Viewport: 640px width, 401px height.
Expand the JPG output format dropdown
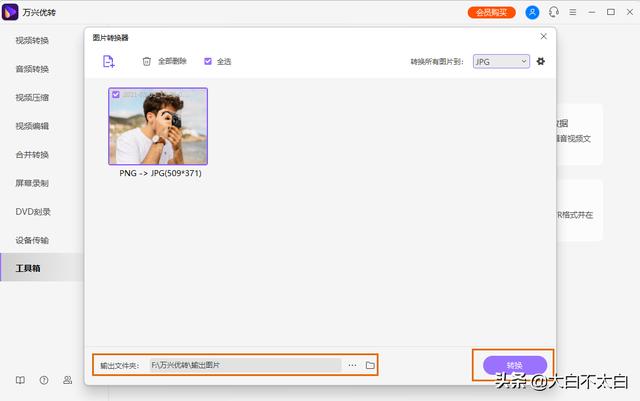tap(500, 61)
